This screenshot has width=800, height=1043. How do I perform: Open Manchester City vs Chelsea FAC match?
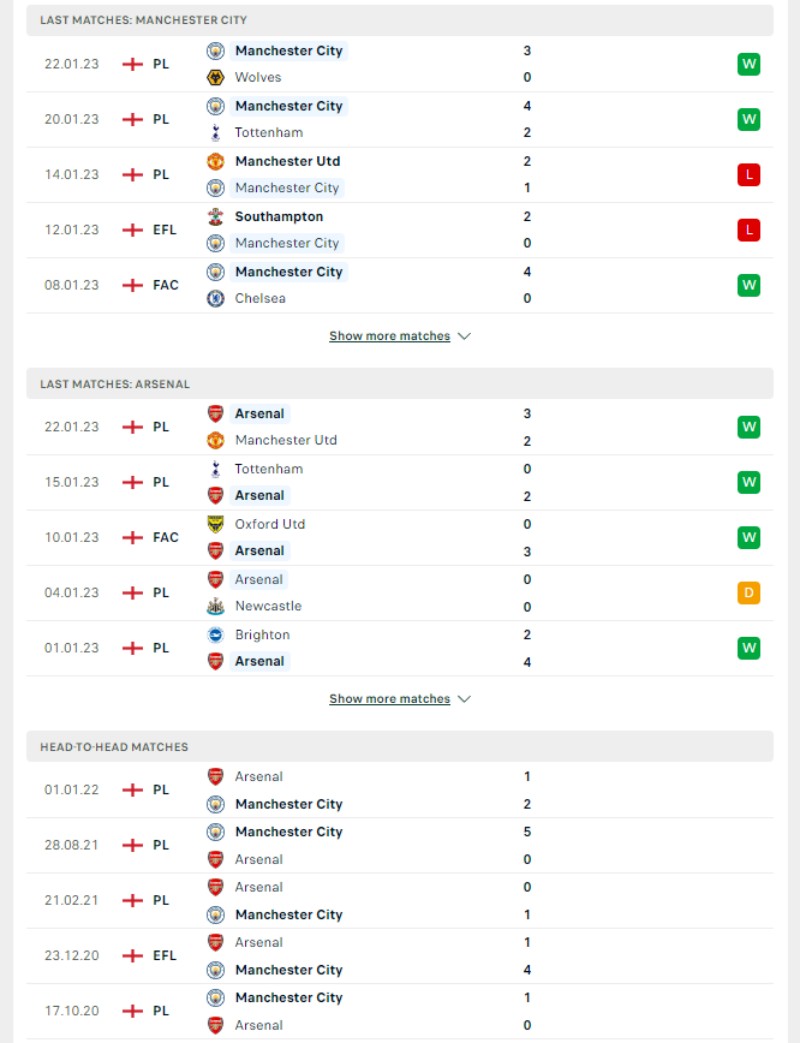[x=400, y=285]
